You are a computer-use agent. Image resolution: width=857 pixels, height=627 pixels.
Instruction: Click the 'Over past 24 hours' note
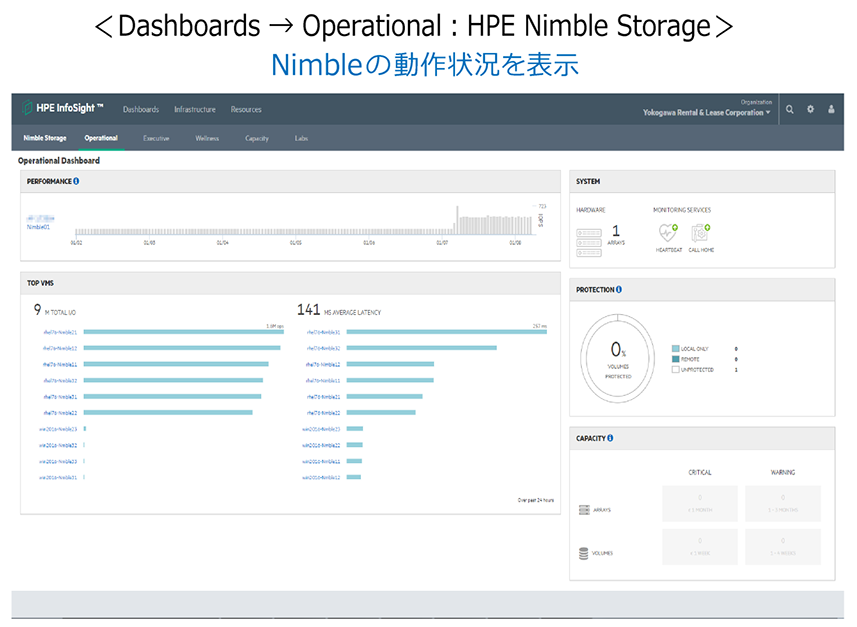tap(536, 500)
